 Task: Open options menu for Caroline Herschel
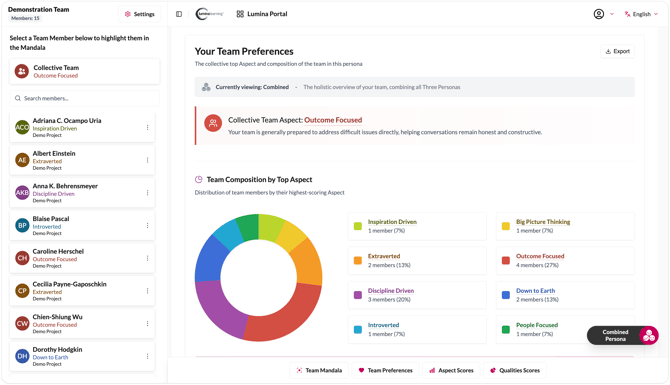(147, 258)
